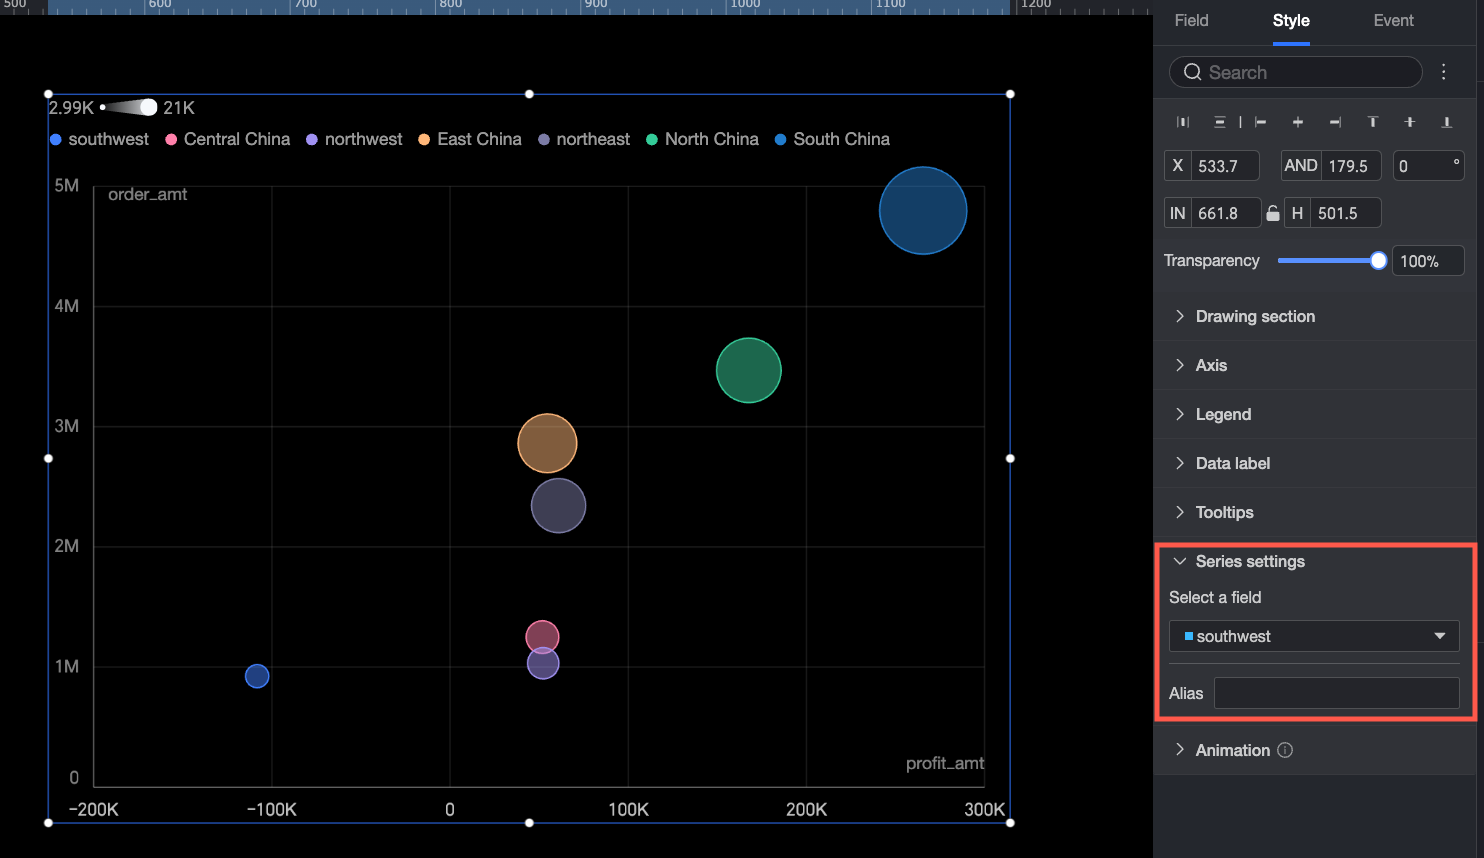Click the gray-purple northeast bubble
The image size is (1484, 858).
coord(558,505)
